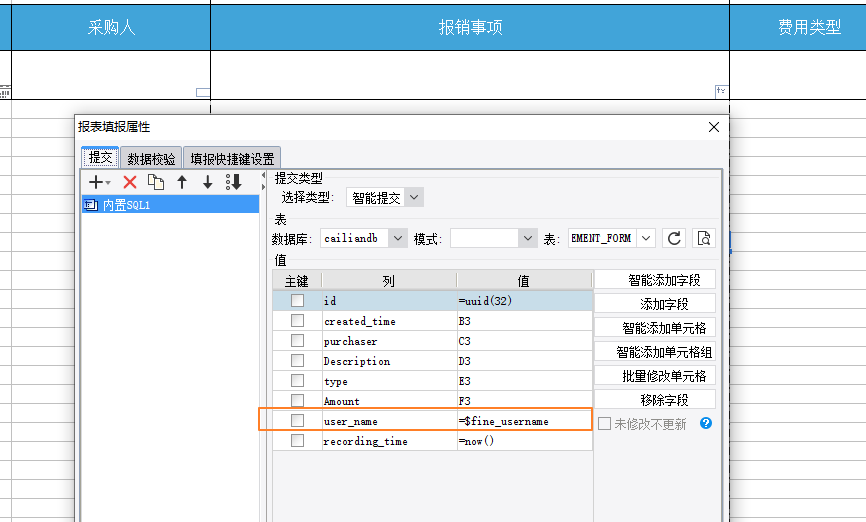Image resolution: width=866 pixels, height=522 pixels.
Task: Select user_name column cell
Action: [389, 421]
